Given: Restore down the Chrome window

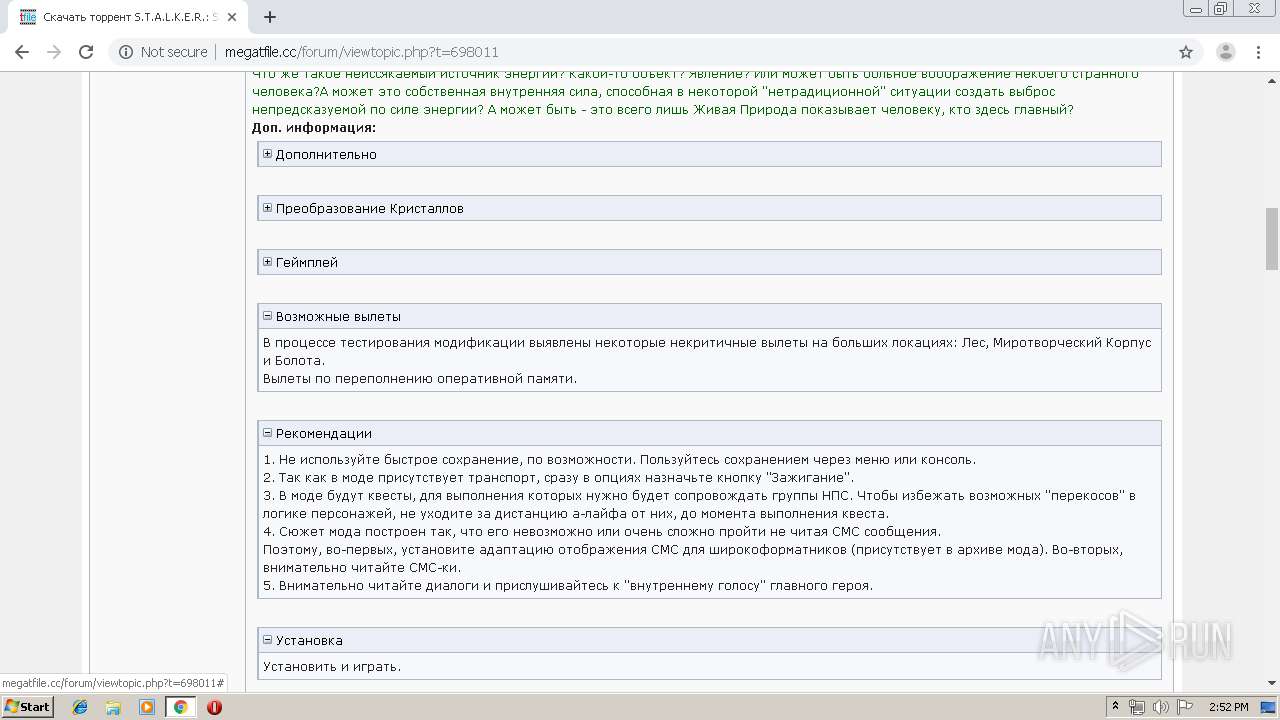Looking at the screenshot, I should [1221, 8].
